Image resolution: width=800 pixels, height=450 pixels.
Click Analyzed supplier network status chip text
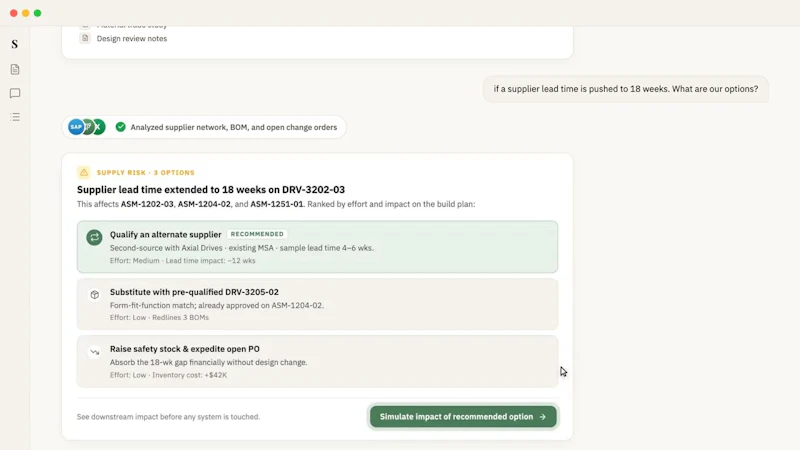(x=234, y=127)
